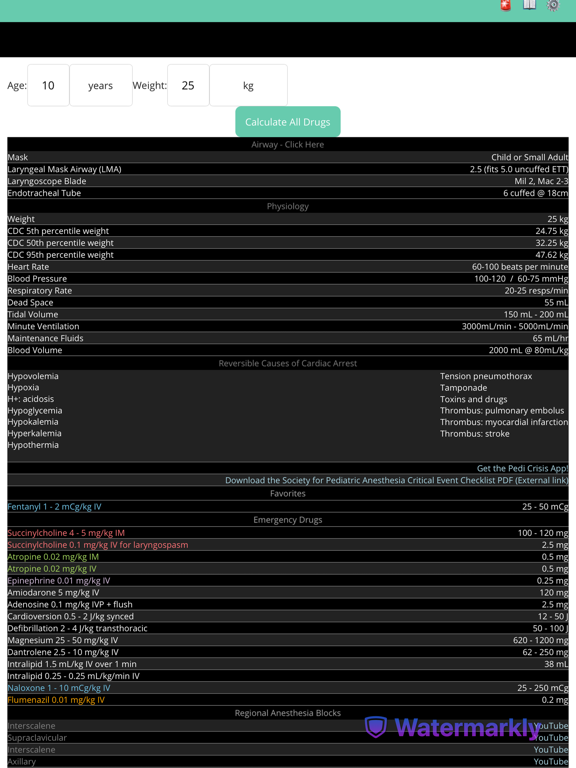
Task: Click the Mask row label
Action: 18,157
